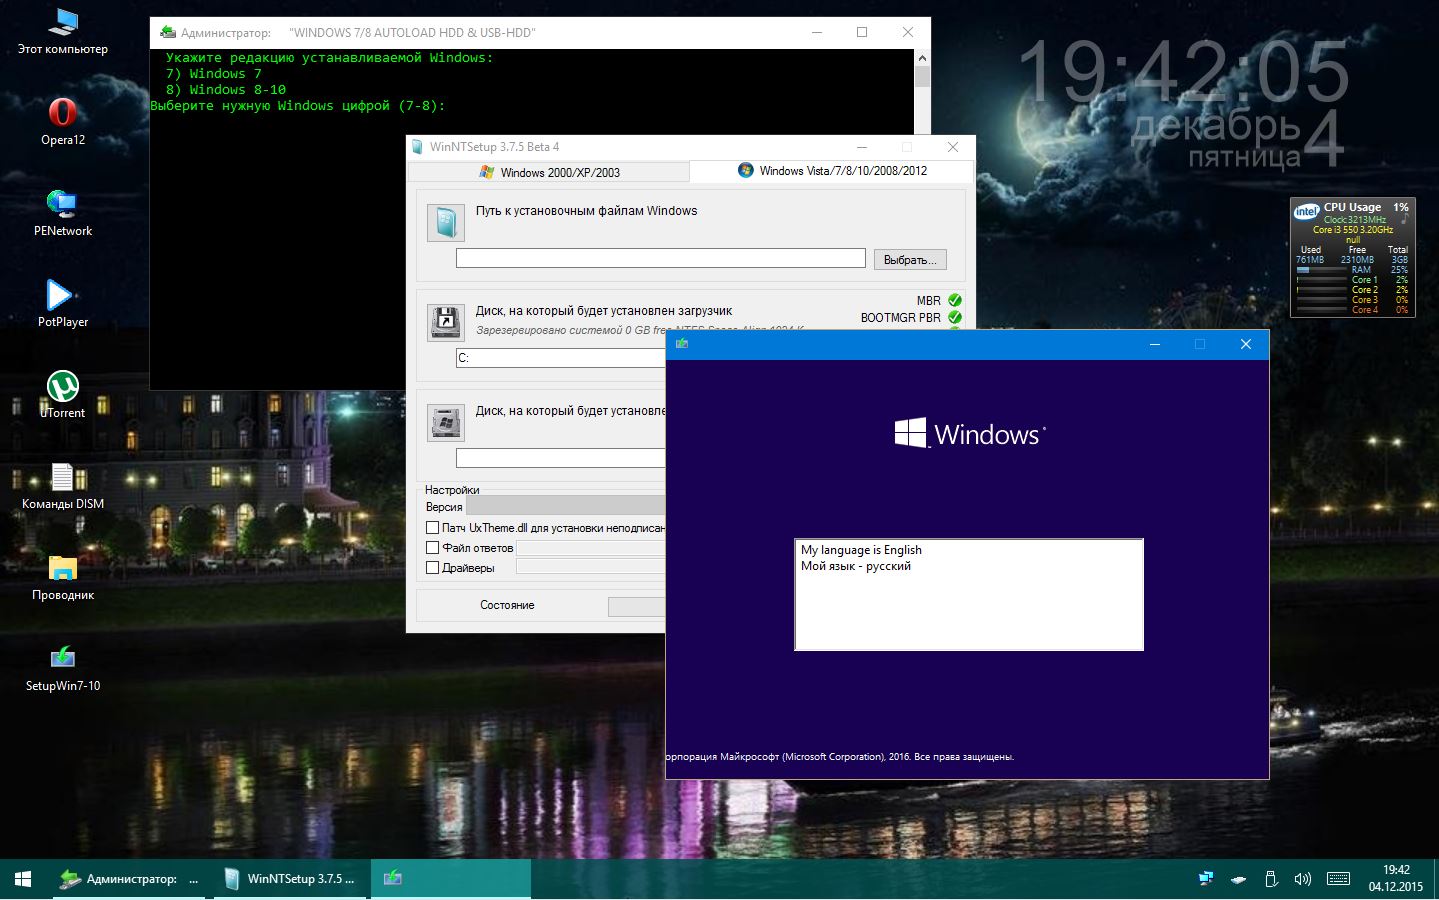Switch to the 'Администратор' console taskbar button
Screen dimensions: 1439x900
tap(128, 879)
